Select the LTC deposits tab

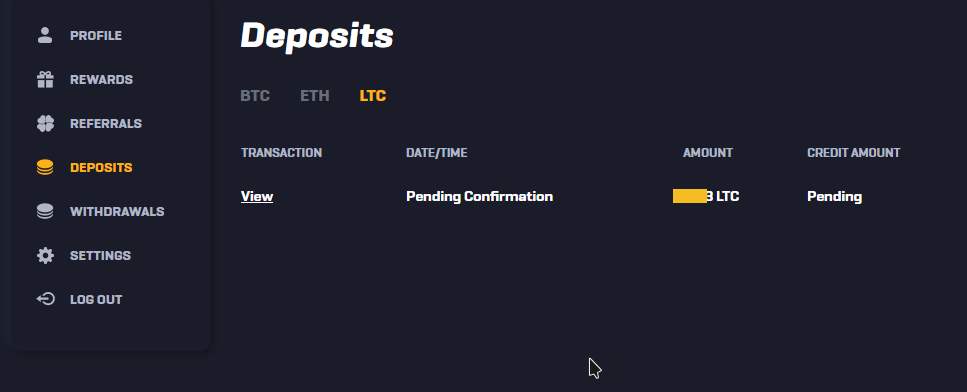[372, 96]
